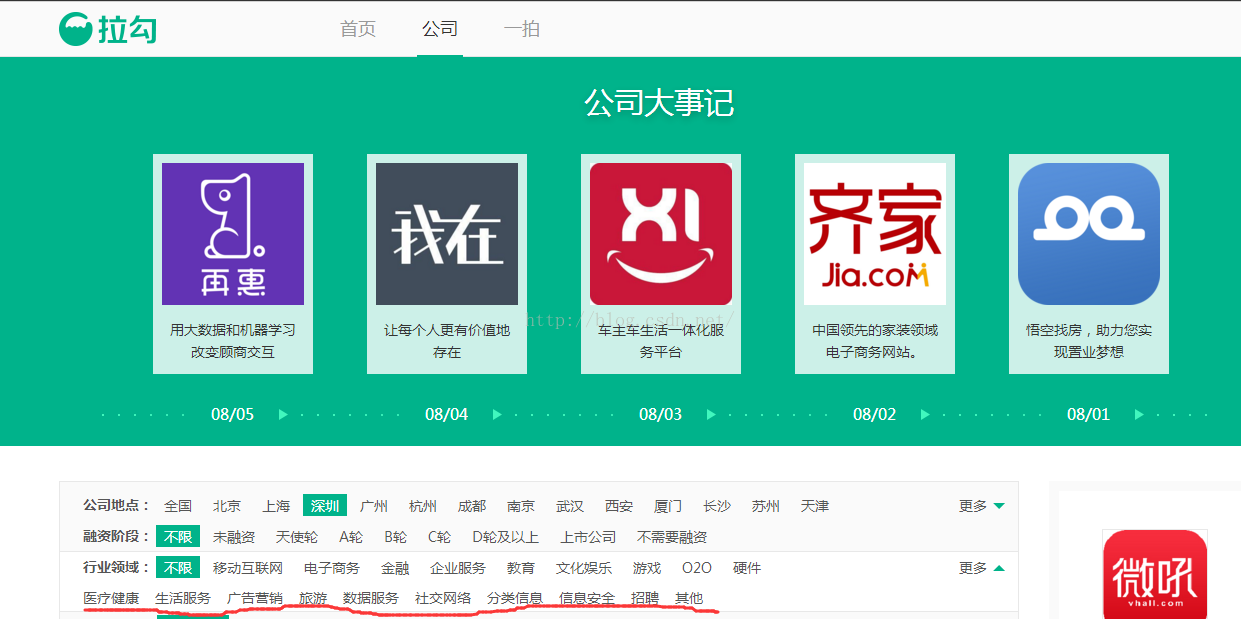This screenshot has height=619, width=1241.
Task: Click the arrow after 08/01
Action: click(x=1139, y=414)
